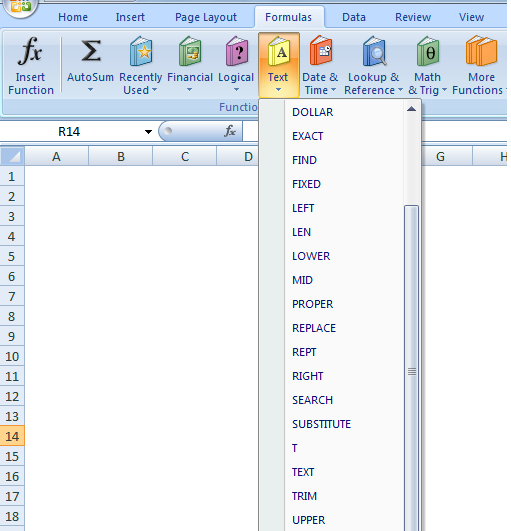Screen dimensions: 511x531
Task: Collapse the Text functions dropdown button
Action: tap(279, 65)
